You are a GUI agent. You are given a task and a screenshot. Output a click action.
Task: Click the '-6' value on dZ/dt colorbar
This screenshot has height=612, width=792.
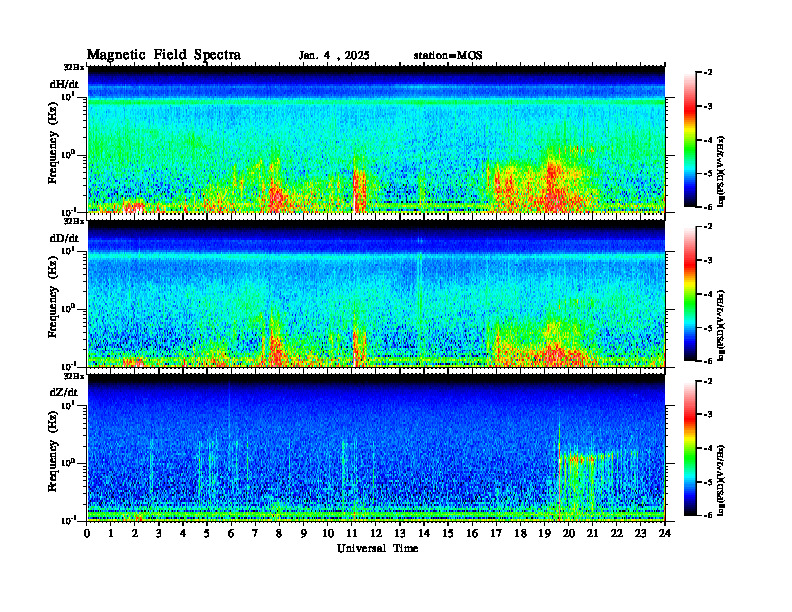[x=708, y=515]
